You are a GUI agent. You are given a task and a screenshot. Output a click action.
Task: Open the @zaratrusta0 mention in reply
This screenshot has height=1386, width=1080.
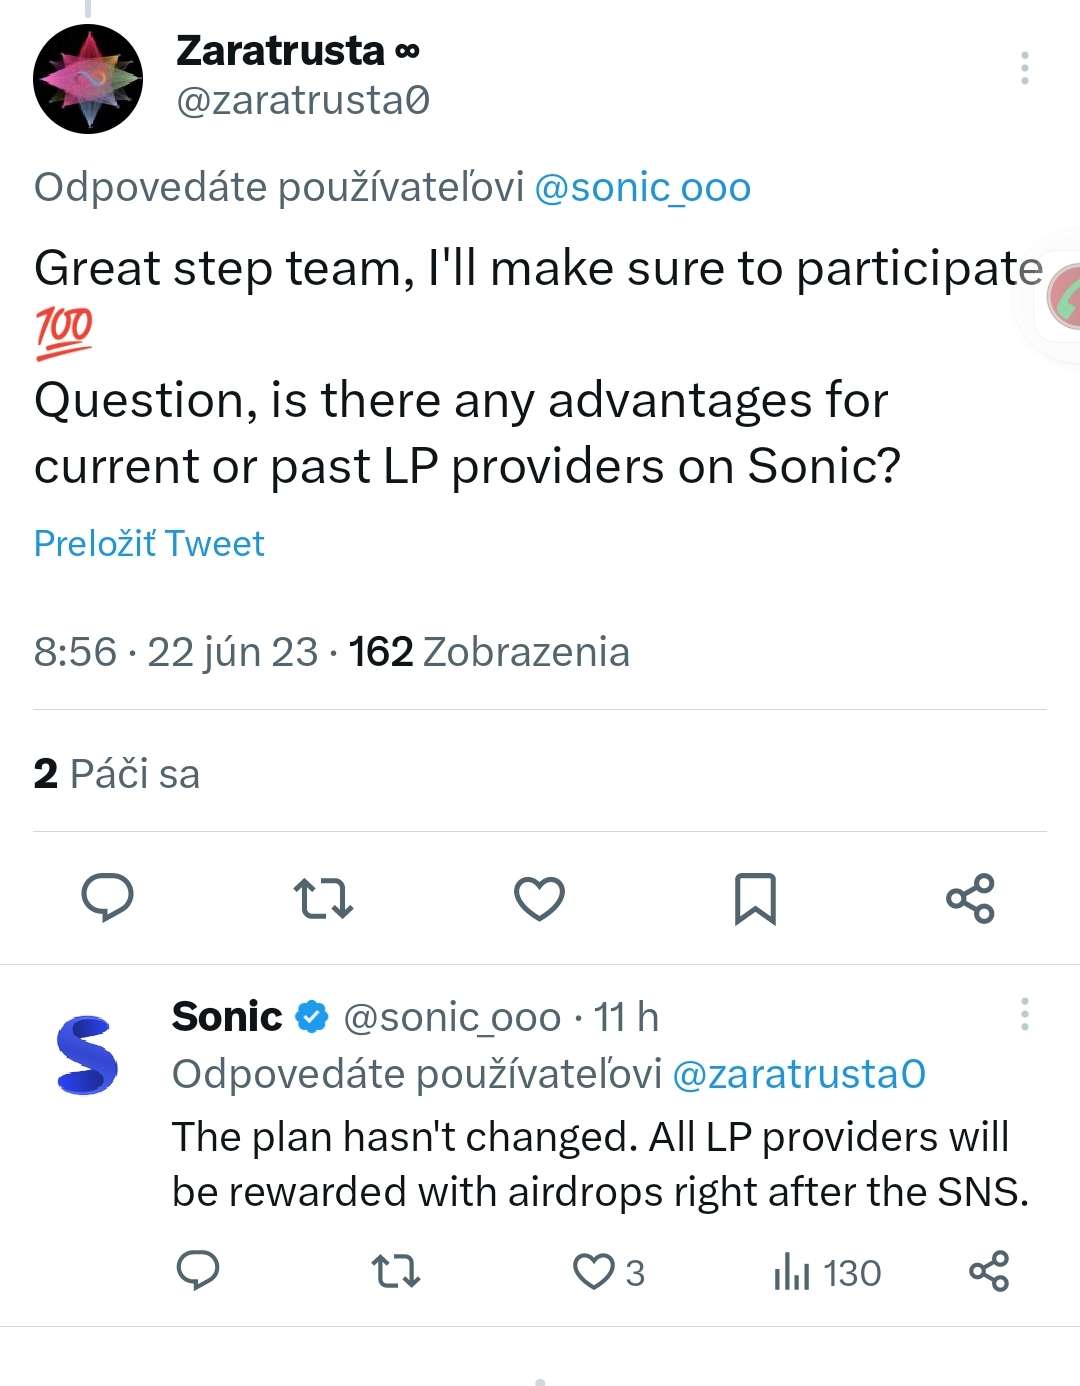(x=799, y=1074)
